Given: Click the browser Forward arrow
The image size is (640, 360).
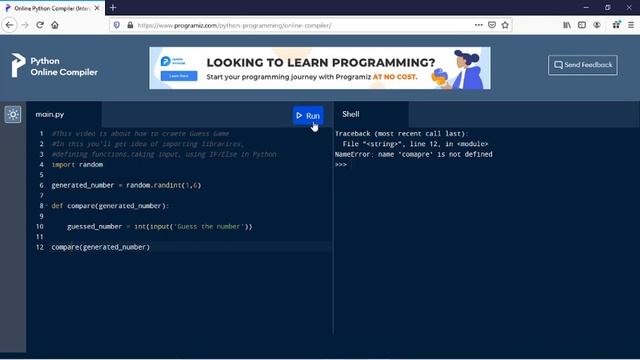Looking at the screenshot, I should click(25, 25).
